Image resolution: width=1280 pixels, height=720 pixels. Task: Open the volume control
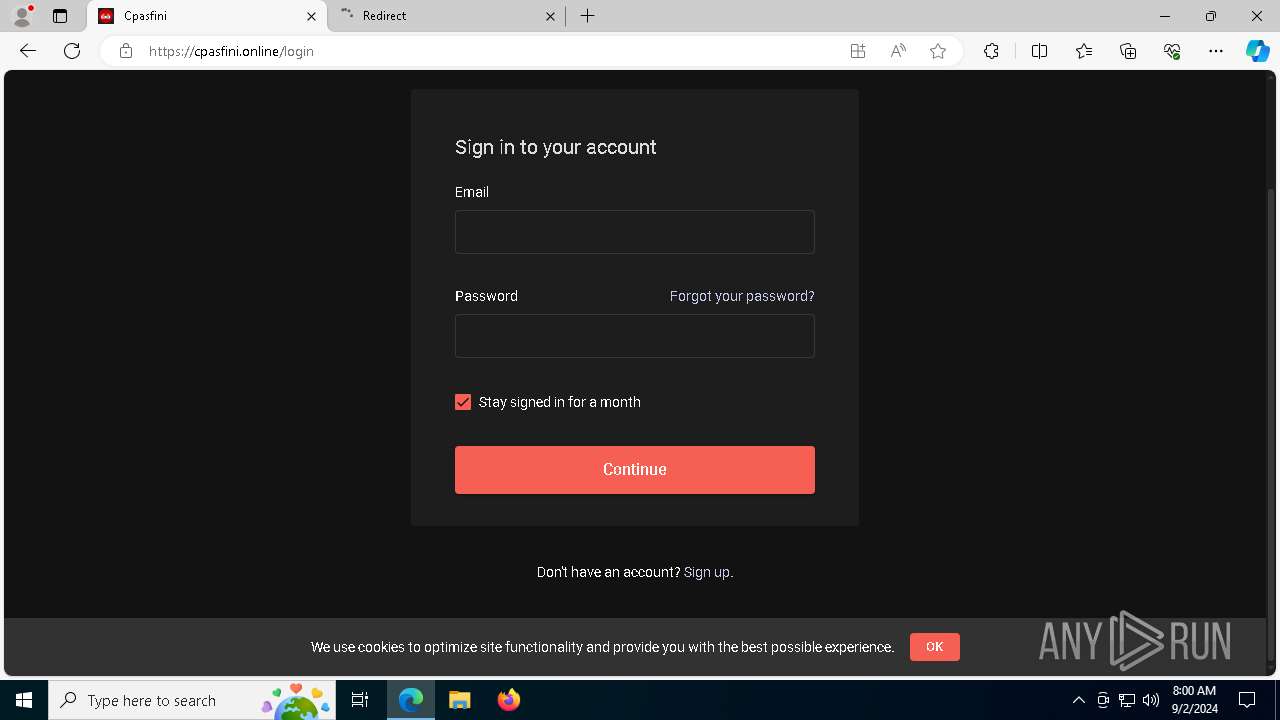(x=1151, y=700)
